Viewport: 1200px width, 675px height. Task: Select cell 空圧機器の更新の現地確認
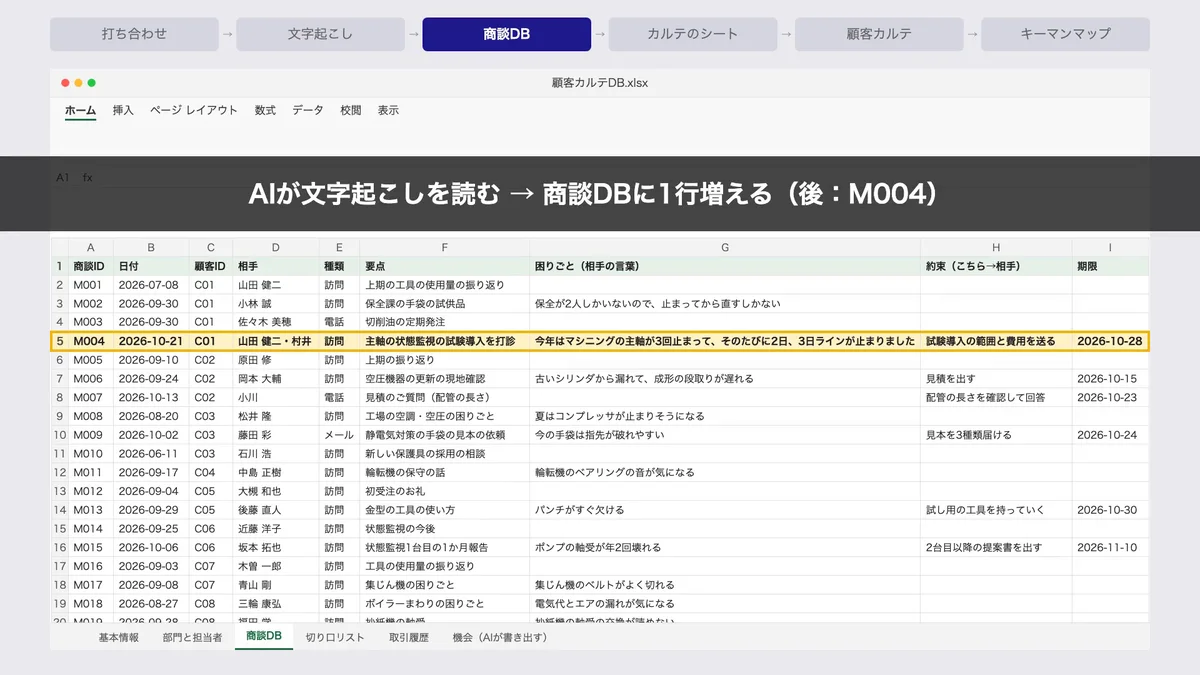click(445, 379)
